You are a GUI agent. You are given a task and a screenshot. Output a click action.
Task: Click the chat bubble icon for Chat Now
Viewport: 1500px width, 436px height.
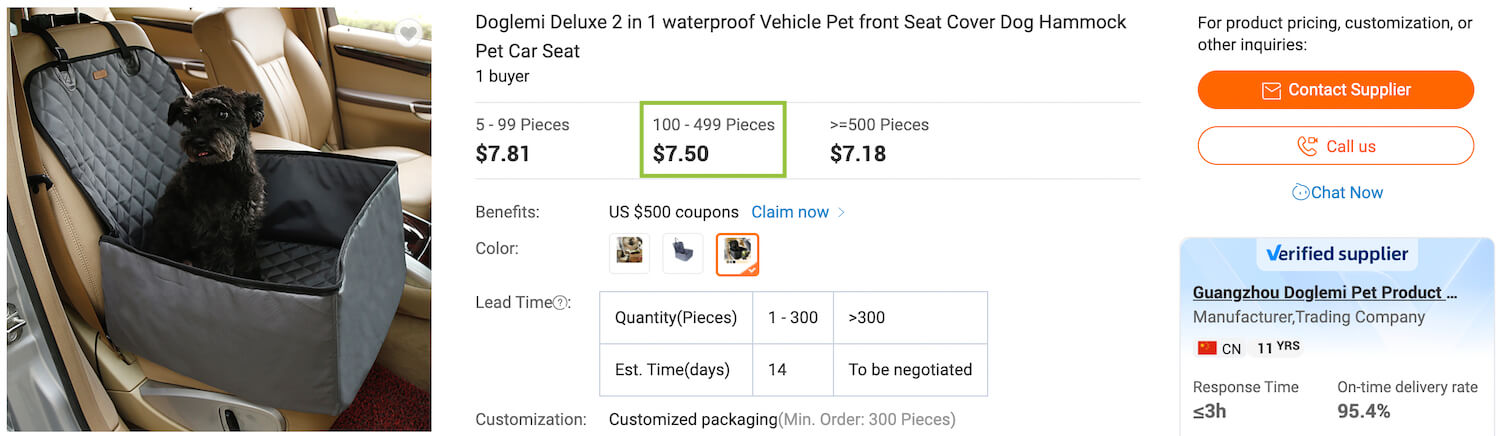1301,192
